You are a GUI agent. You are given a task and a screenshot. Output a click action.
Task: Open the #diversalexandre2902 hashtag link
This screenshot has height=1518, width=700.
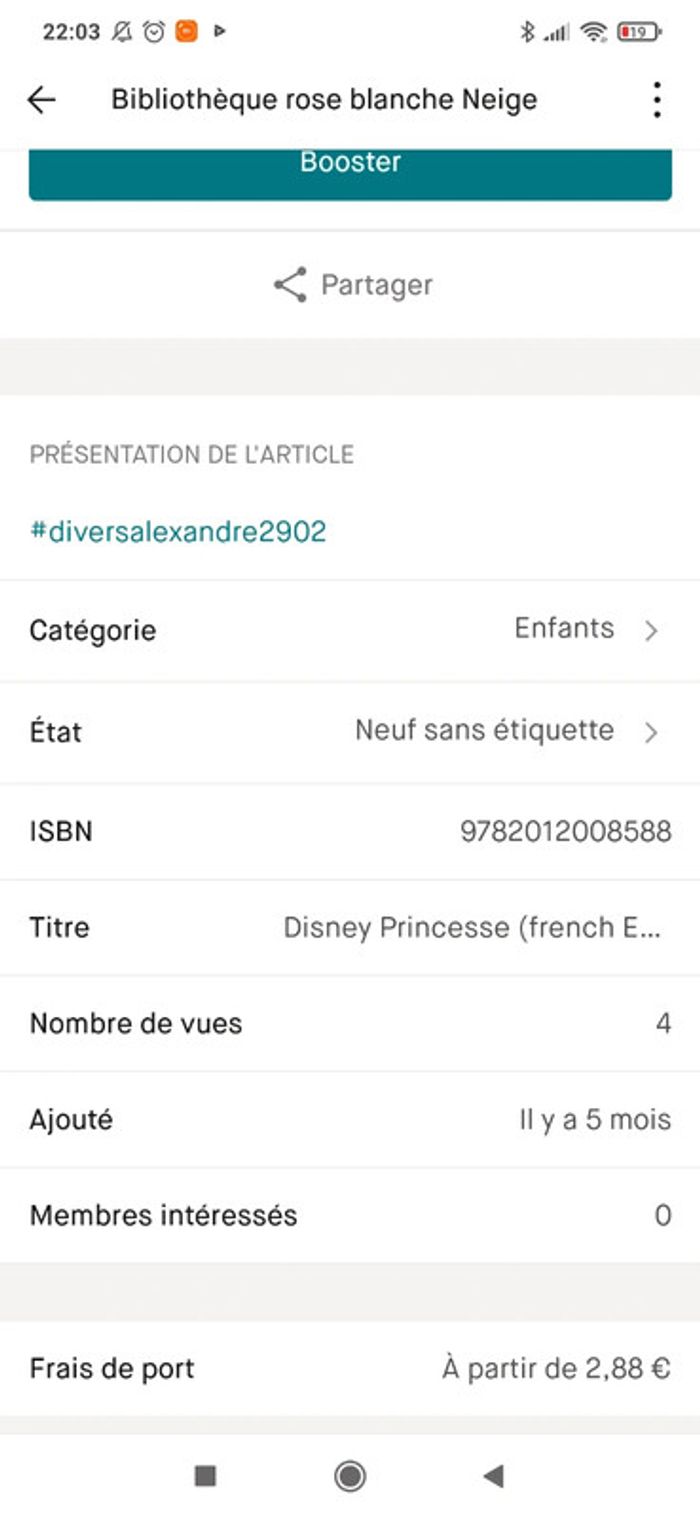(x=178, y=531)
